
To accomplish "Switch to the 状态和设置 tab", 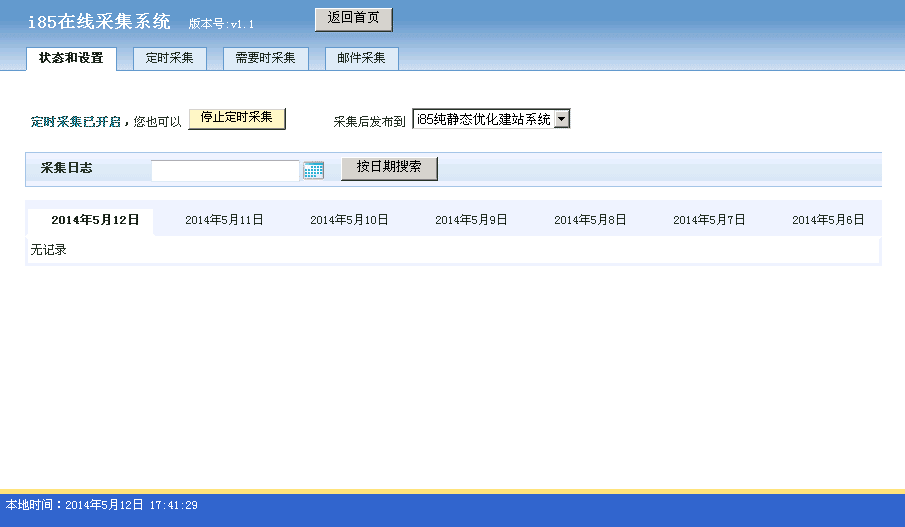I will click(x=71, y=58).
